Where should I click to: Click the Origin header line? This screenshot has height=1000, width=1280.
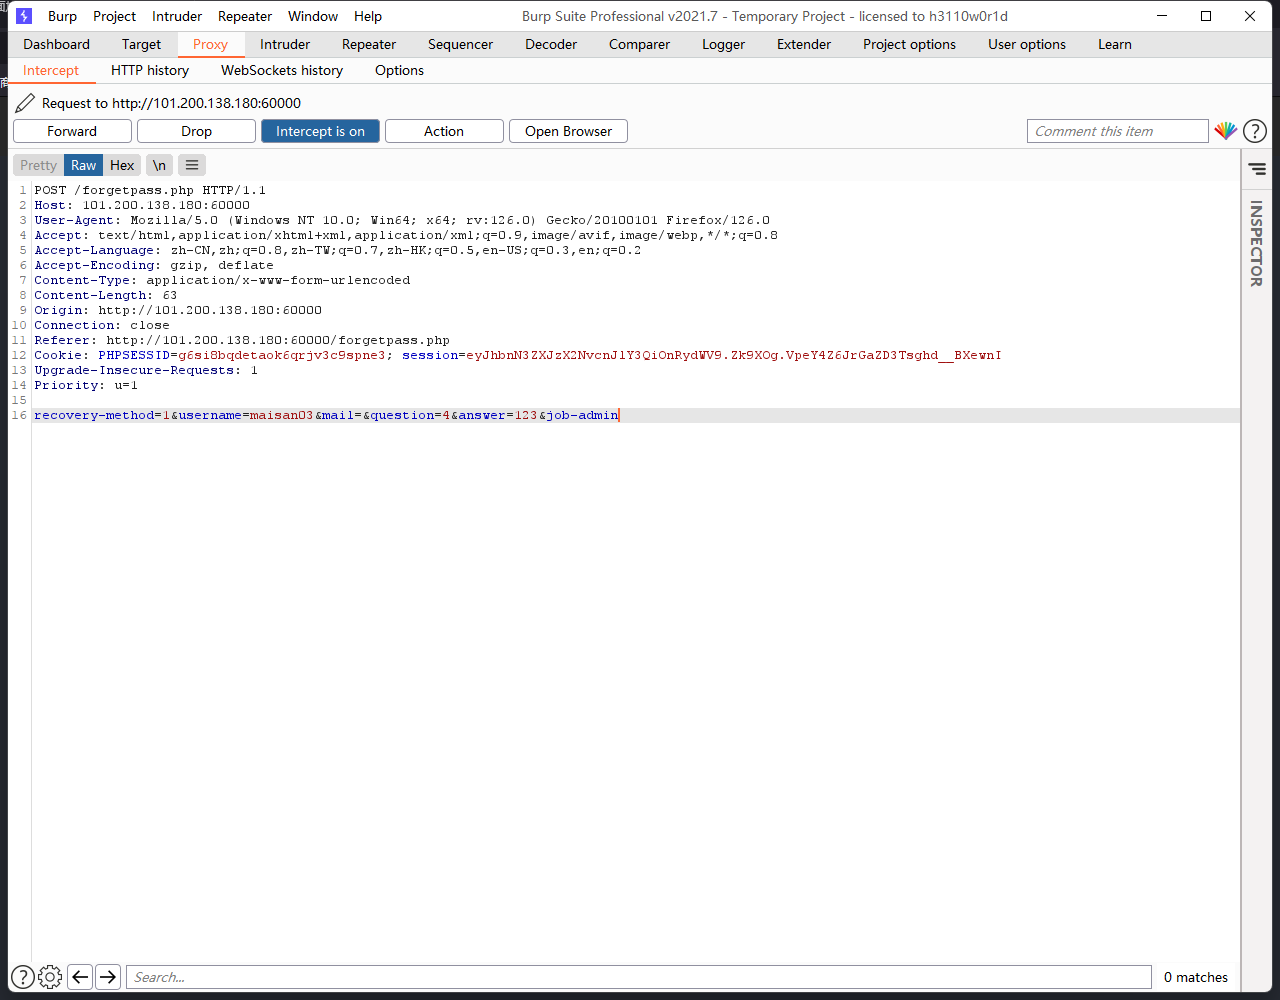coord(178,310)
